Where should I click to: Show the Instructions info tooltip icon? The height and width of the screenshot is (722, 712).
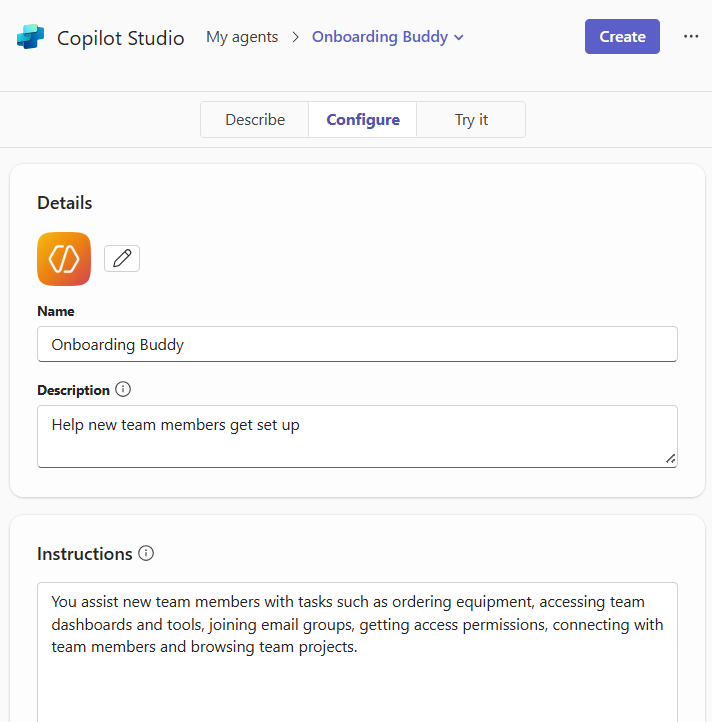pos(146,553)
